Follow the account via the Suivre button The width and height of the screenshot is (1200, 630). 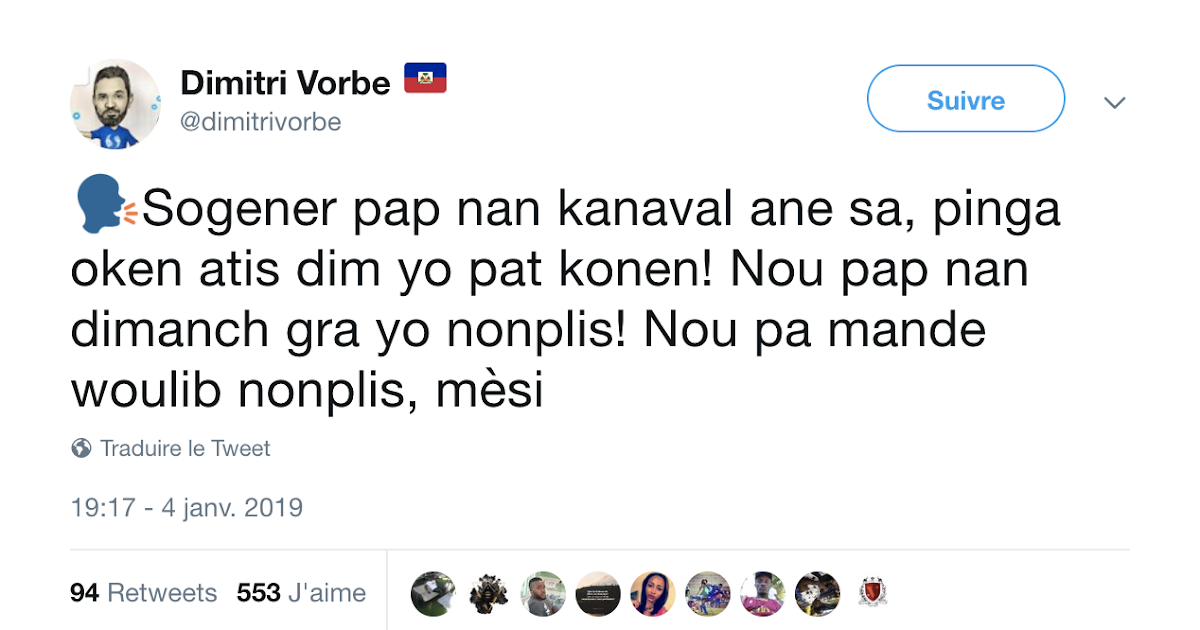tap(965, 99)
